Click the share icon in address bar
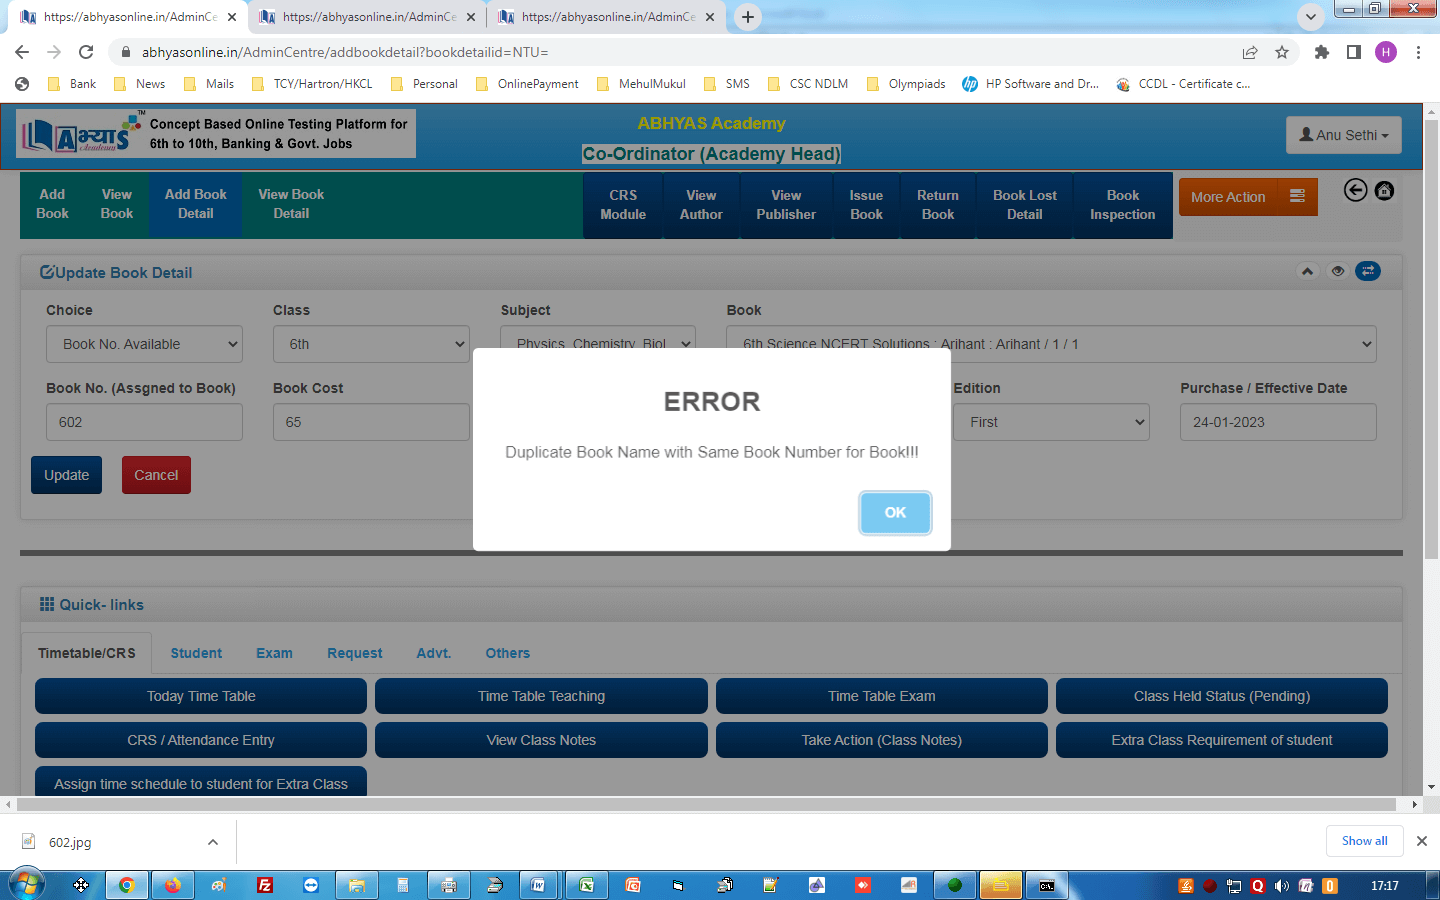Screen dimensions: 1440x900 tap(1250, 52)
